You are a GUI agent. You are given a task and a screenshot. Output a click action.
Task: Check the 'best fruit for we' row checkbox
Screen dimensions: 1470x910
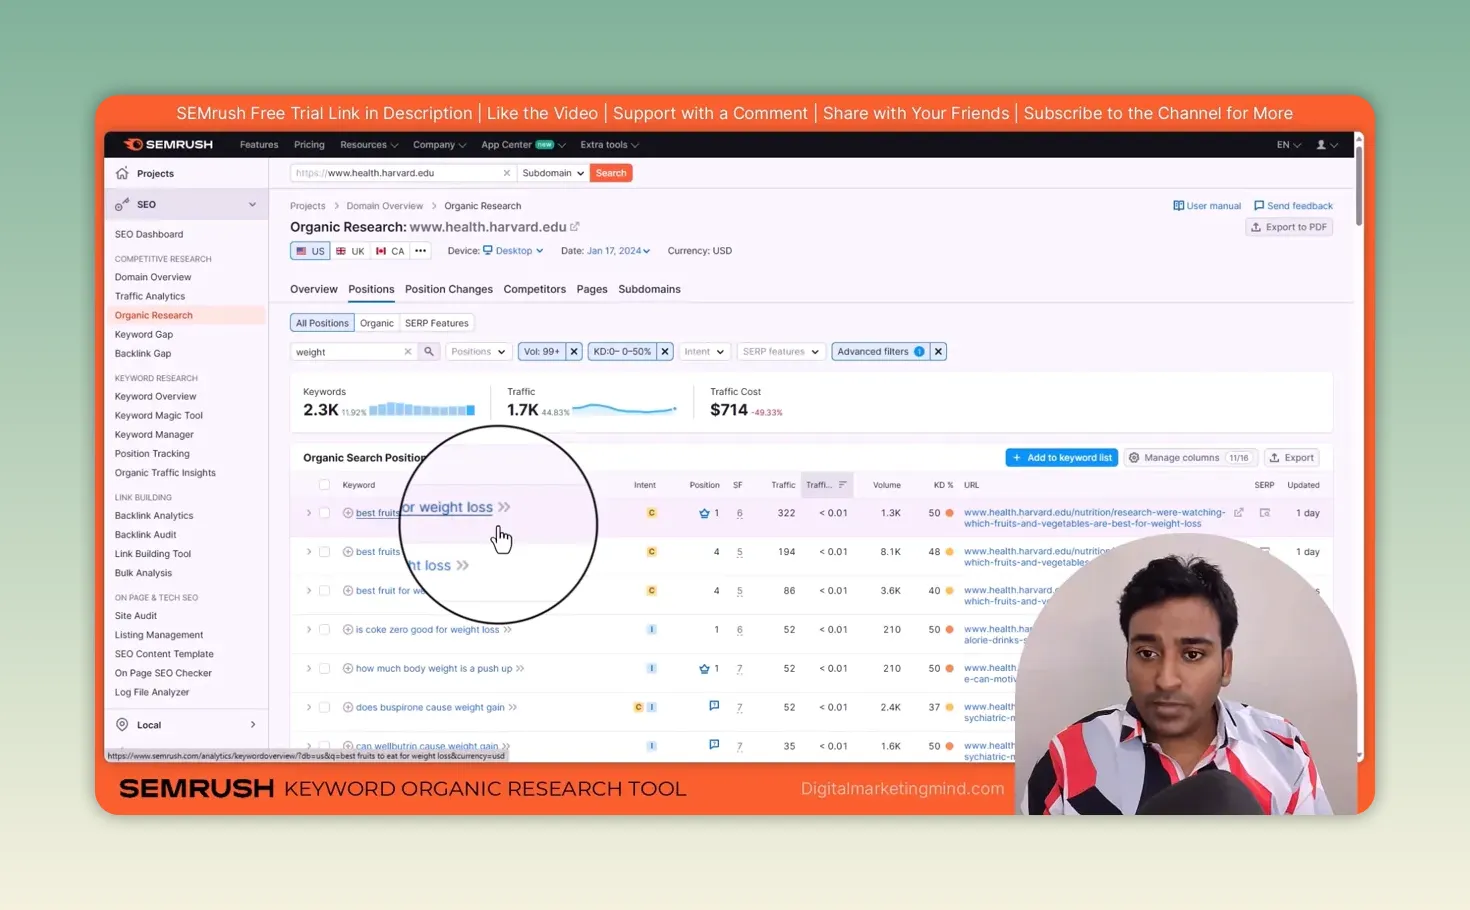click(x=324, y=591)
